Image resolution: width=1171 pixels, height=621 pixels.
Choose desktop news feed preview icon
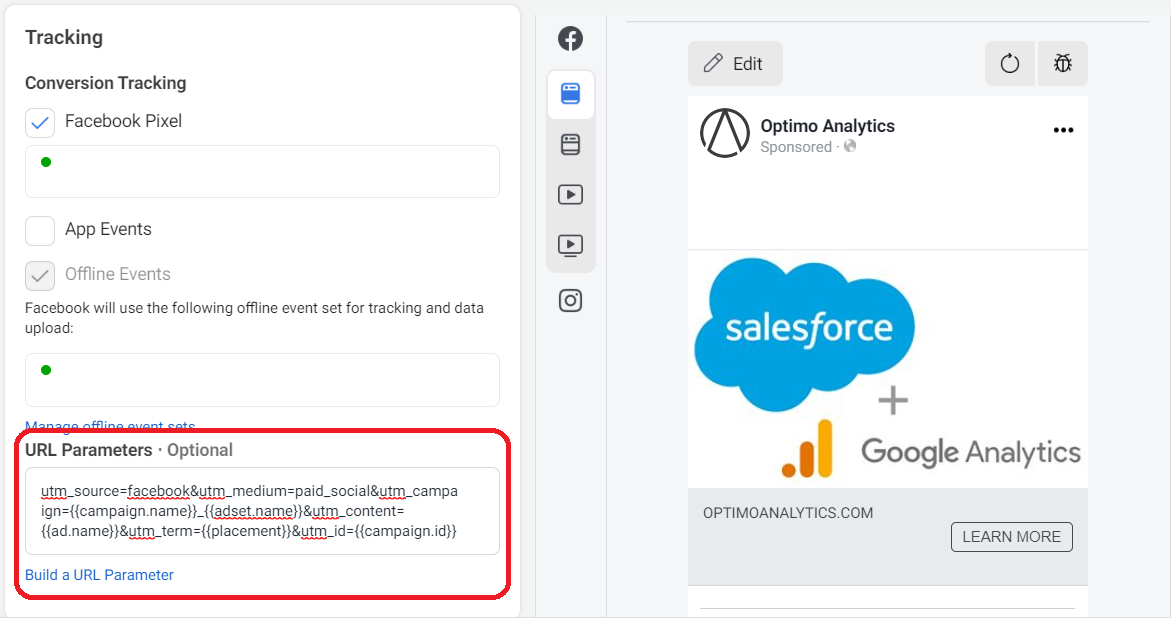[571, 144]
